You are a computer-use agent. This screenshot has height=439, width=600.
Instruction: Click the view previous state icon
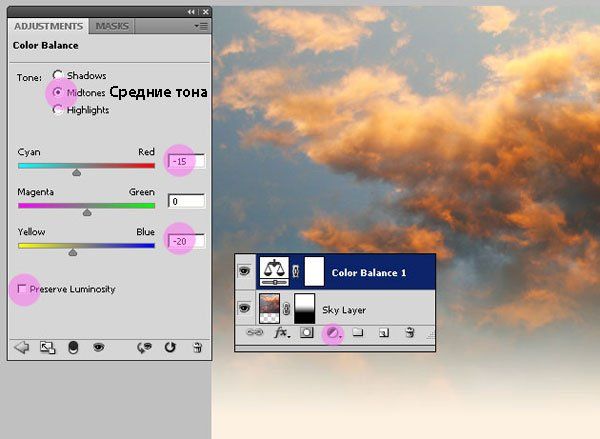144,348
